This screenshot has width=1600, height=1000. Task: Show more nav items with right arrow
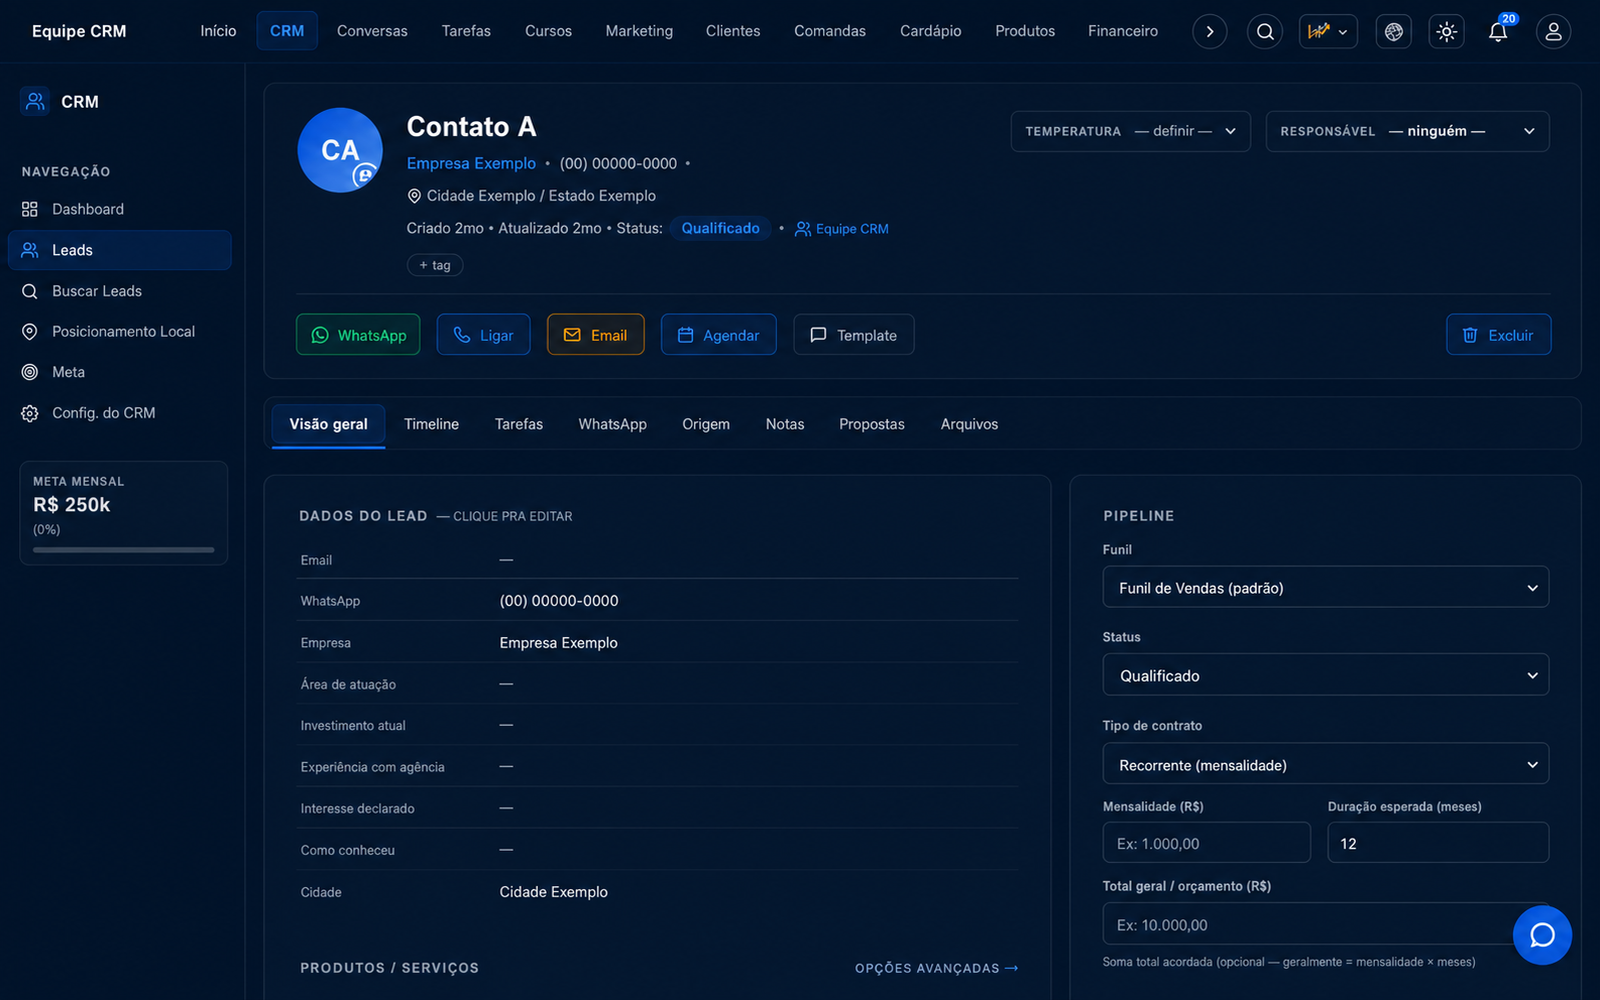[1210, 32]
